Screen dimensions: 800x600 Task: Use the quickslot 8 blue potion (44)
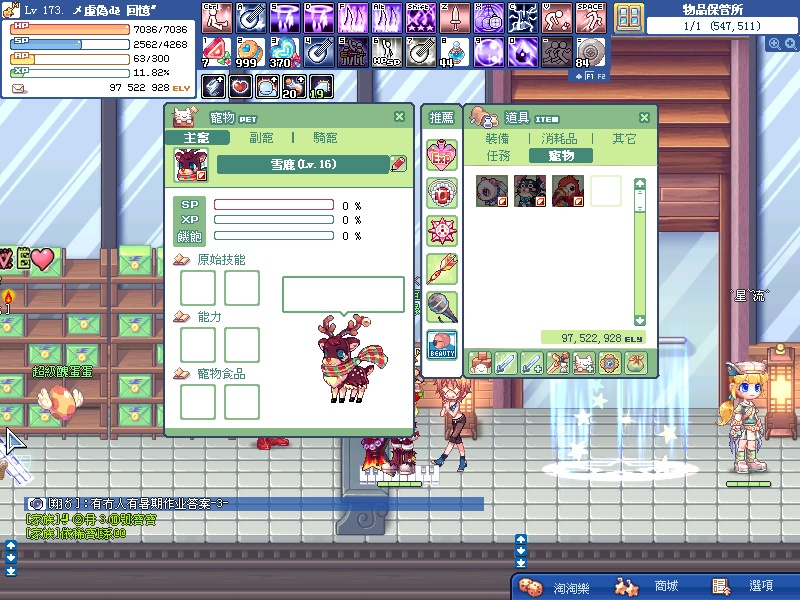[x=455, y=52]
